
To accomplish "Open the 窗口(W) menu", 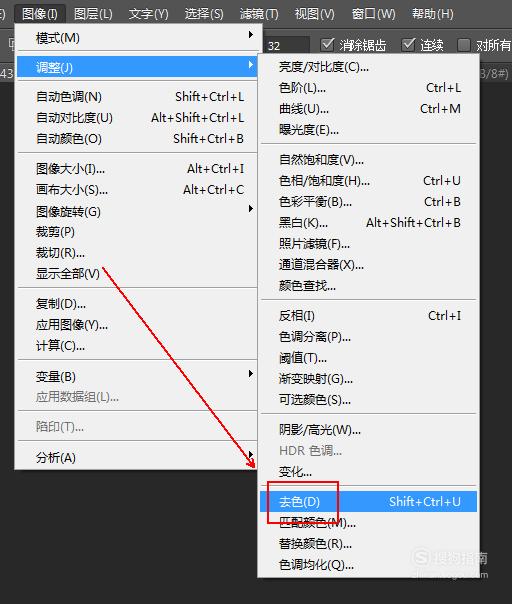I will click(x=373, y=14).
